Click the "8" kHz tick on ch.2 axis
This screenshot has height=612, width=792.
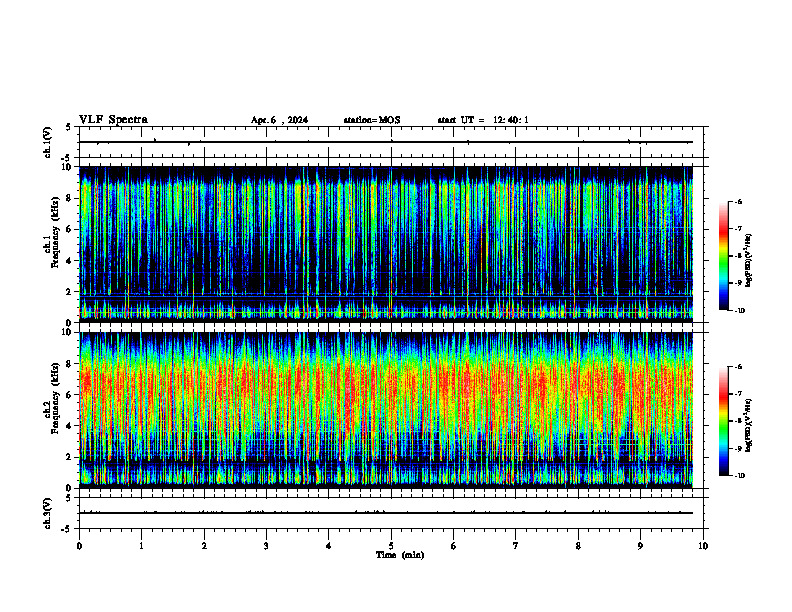[69, 364]
